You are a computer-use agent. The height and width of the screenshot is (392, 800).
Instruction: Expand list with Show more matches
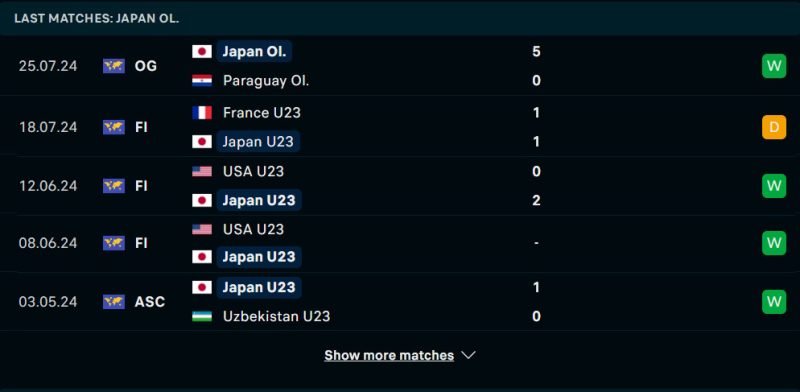pyautogui.click(x=389, y=355)
